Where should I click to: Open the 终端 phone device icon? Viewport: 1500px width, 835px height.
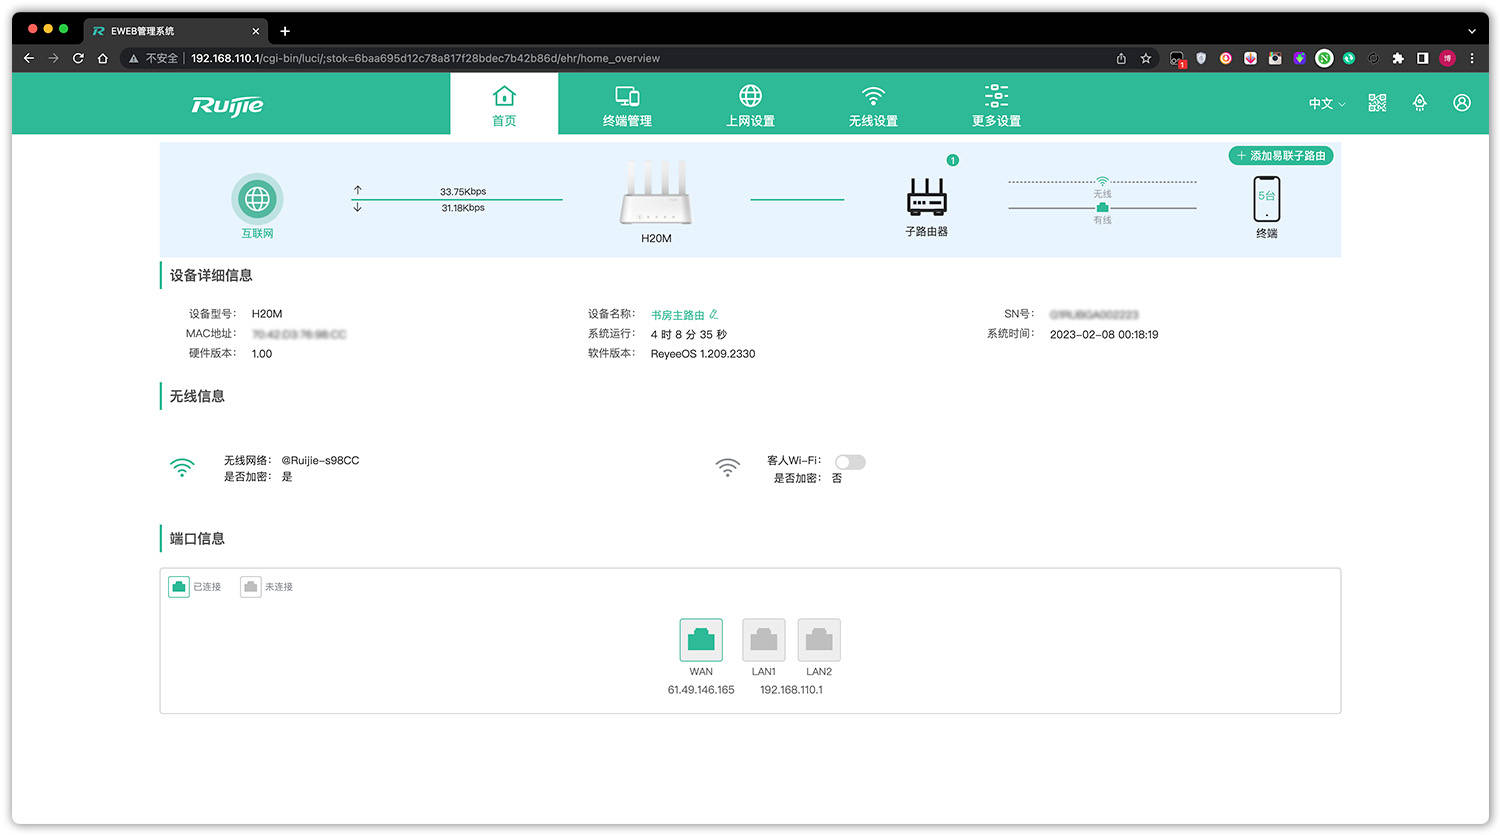pyautogui.click(x=1267, y=199)
